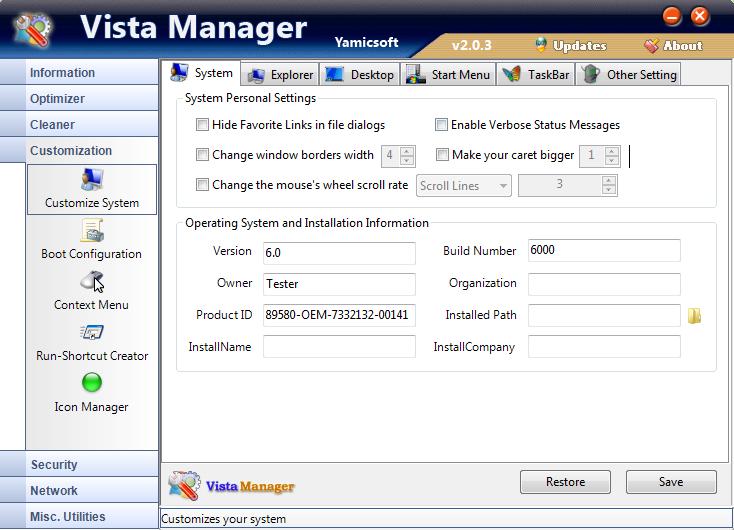734x530 pixels.
Task: Expand the Security section
Action: [x=79, y=464]
